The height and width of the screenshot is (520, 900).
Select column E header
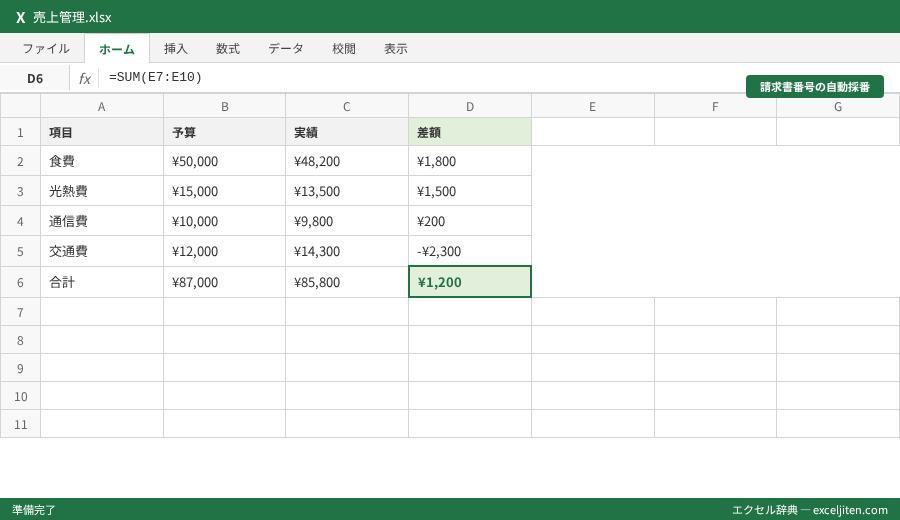point(592,107)
